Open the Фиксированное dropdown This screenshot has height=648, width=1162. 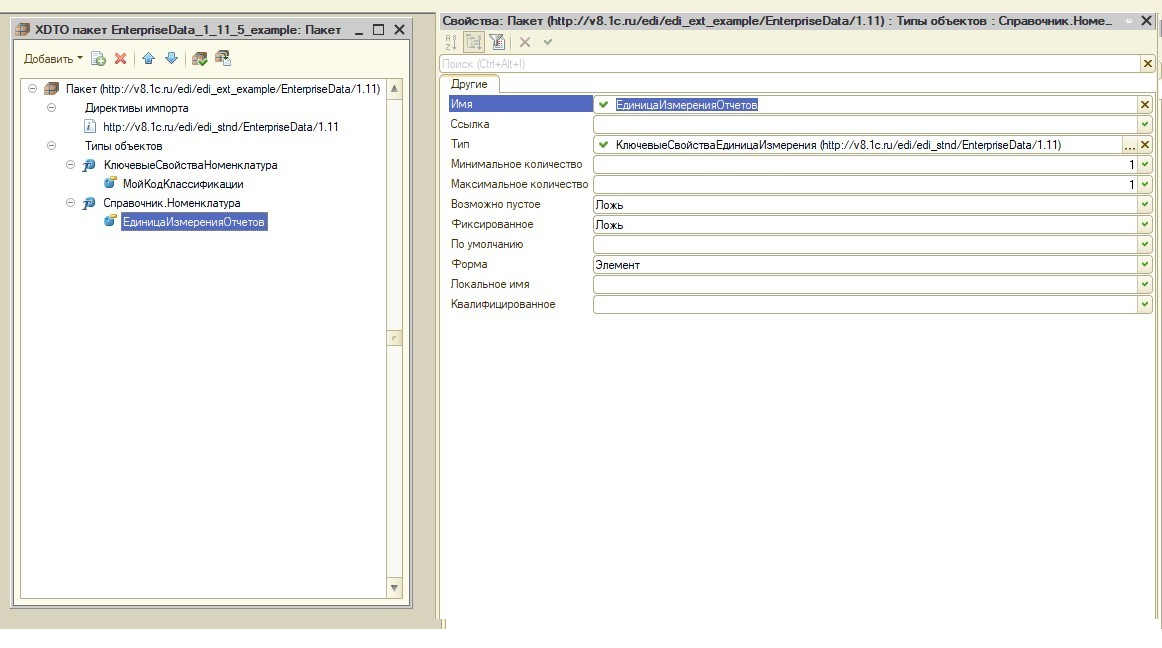coord(1145,225)
